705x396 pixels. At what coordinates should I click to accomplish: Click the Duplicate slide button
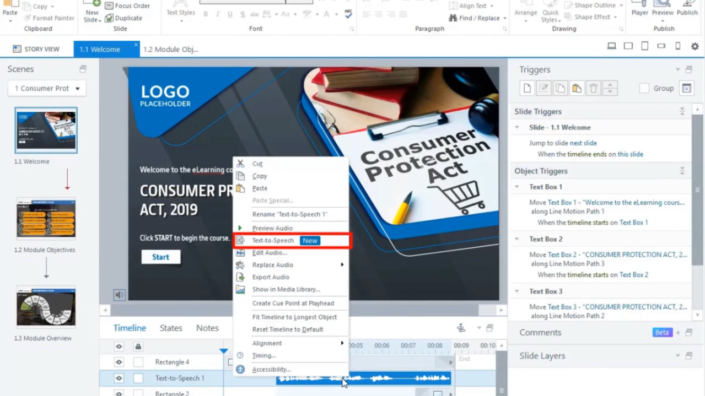(x=124, y=18)
